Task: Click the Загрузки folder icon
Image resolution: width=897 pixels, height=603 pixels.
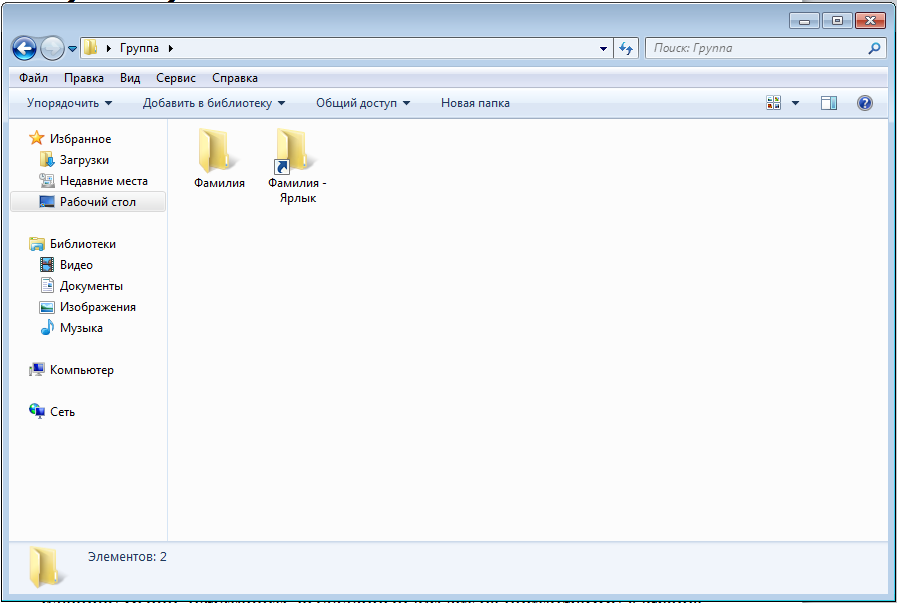Action: pos(47,160)
